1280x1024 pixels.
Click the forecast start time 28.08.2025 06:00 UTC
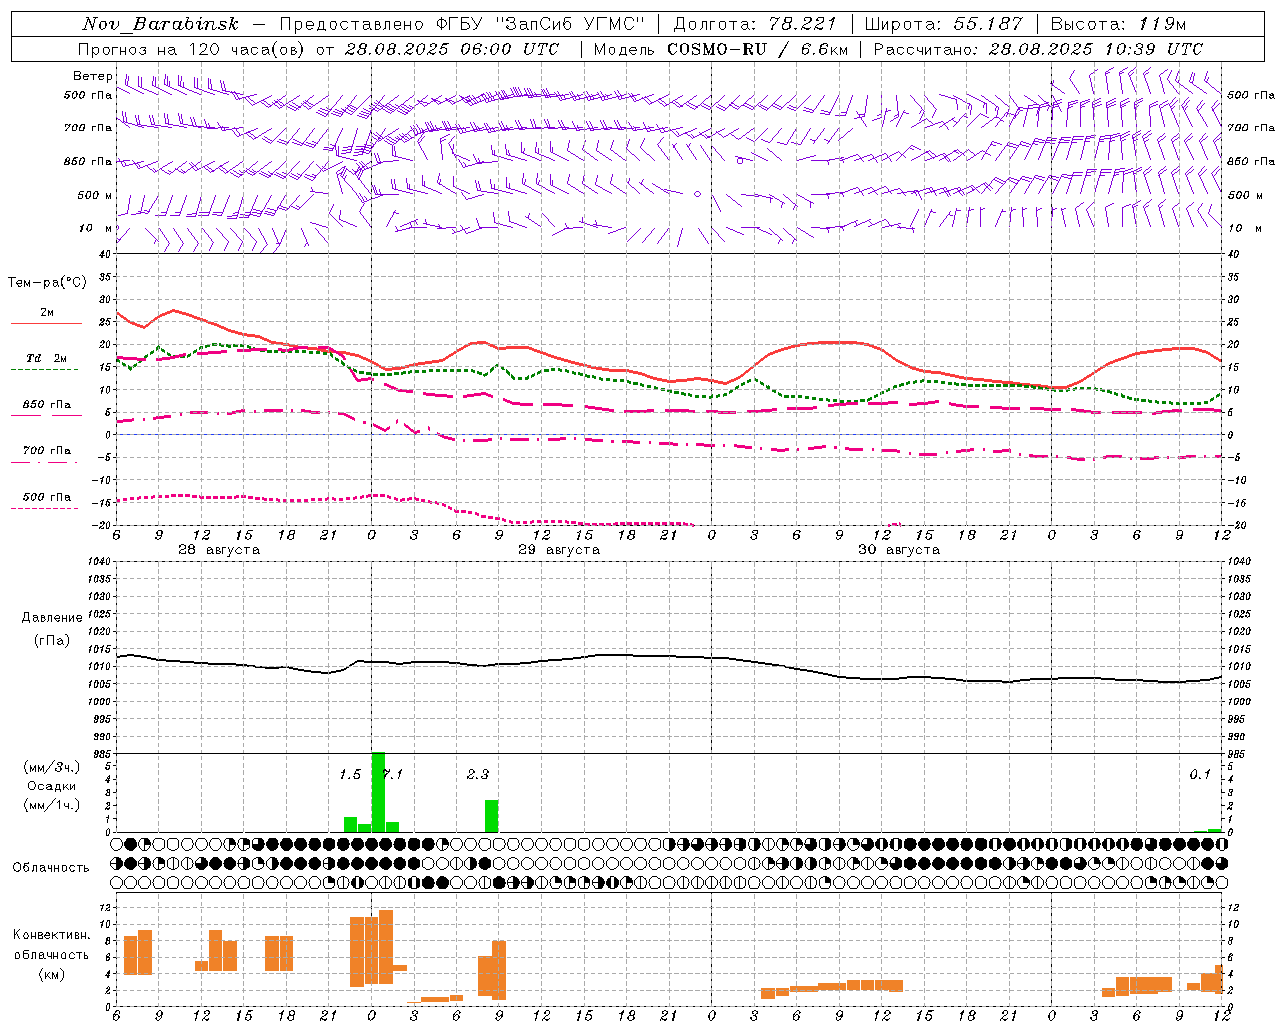(452, 49)
